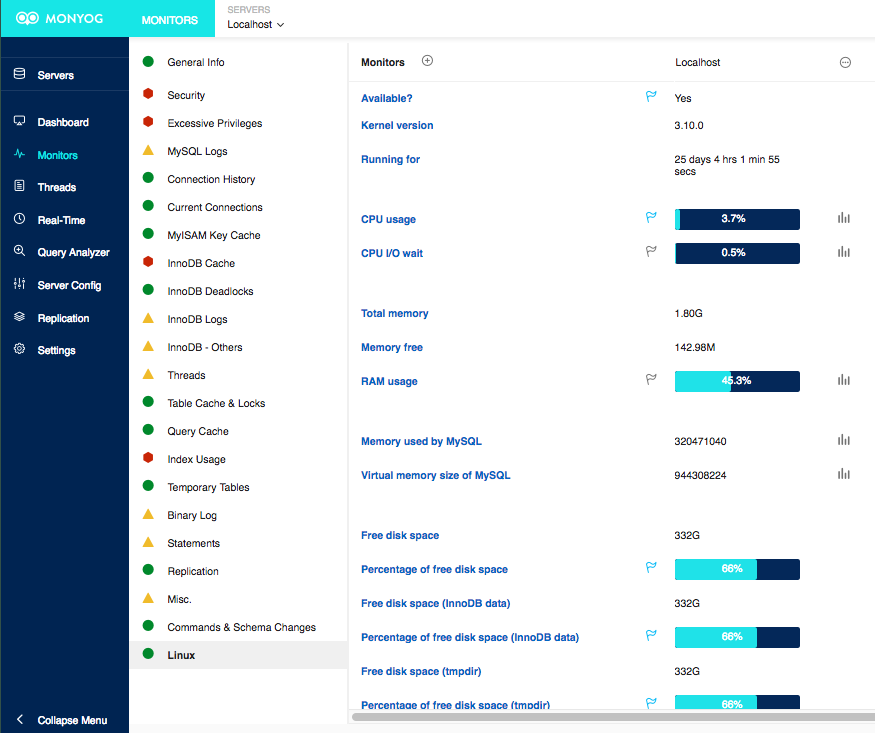The height and width of the screenshot is (733, 875).
Task: Open the Localhost column options ellipsis
Action: [x=845, y=62]
